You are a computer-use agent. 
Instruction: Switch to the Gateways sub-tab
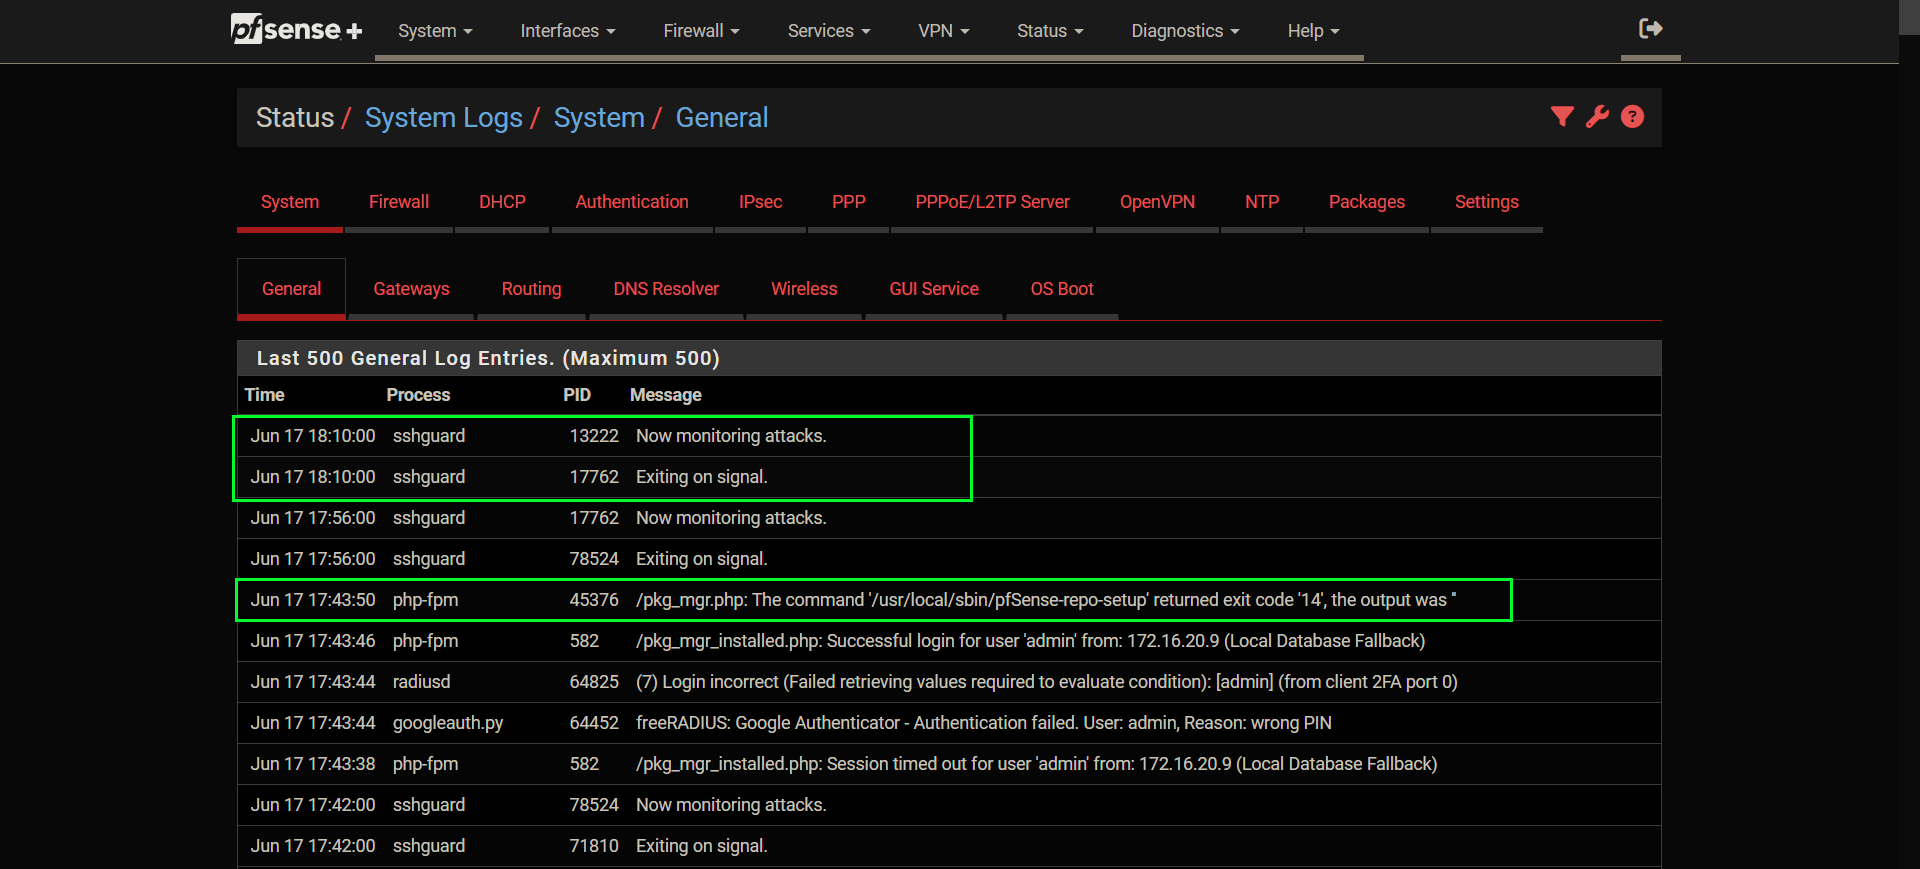[x=411, y=289]
